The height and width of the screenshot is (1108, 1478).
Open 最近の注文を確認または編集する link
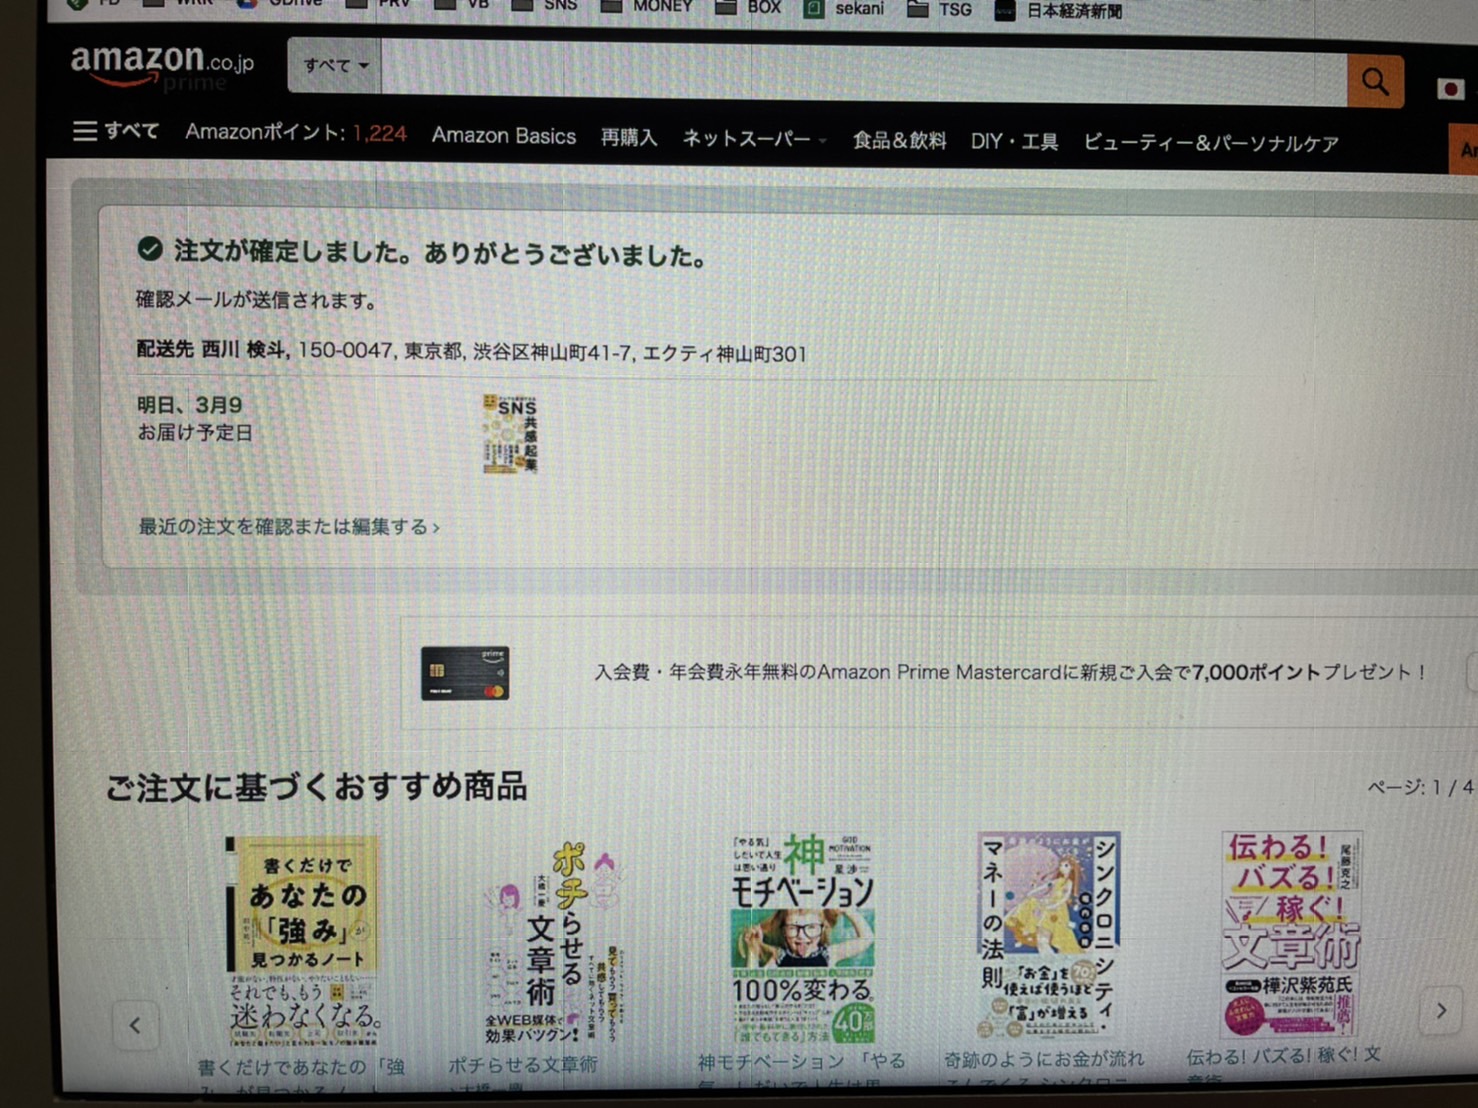289,526
